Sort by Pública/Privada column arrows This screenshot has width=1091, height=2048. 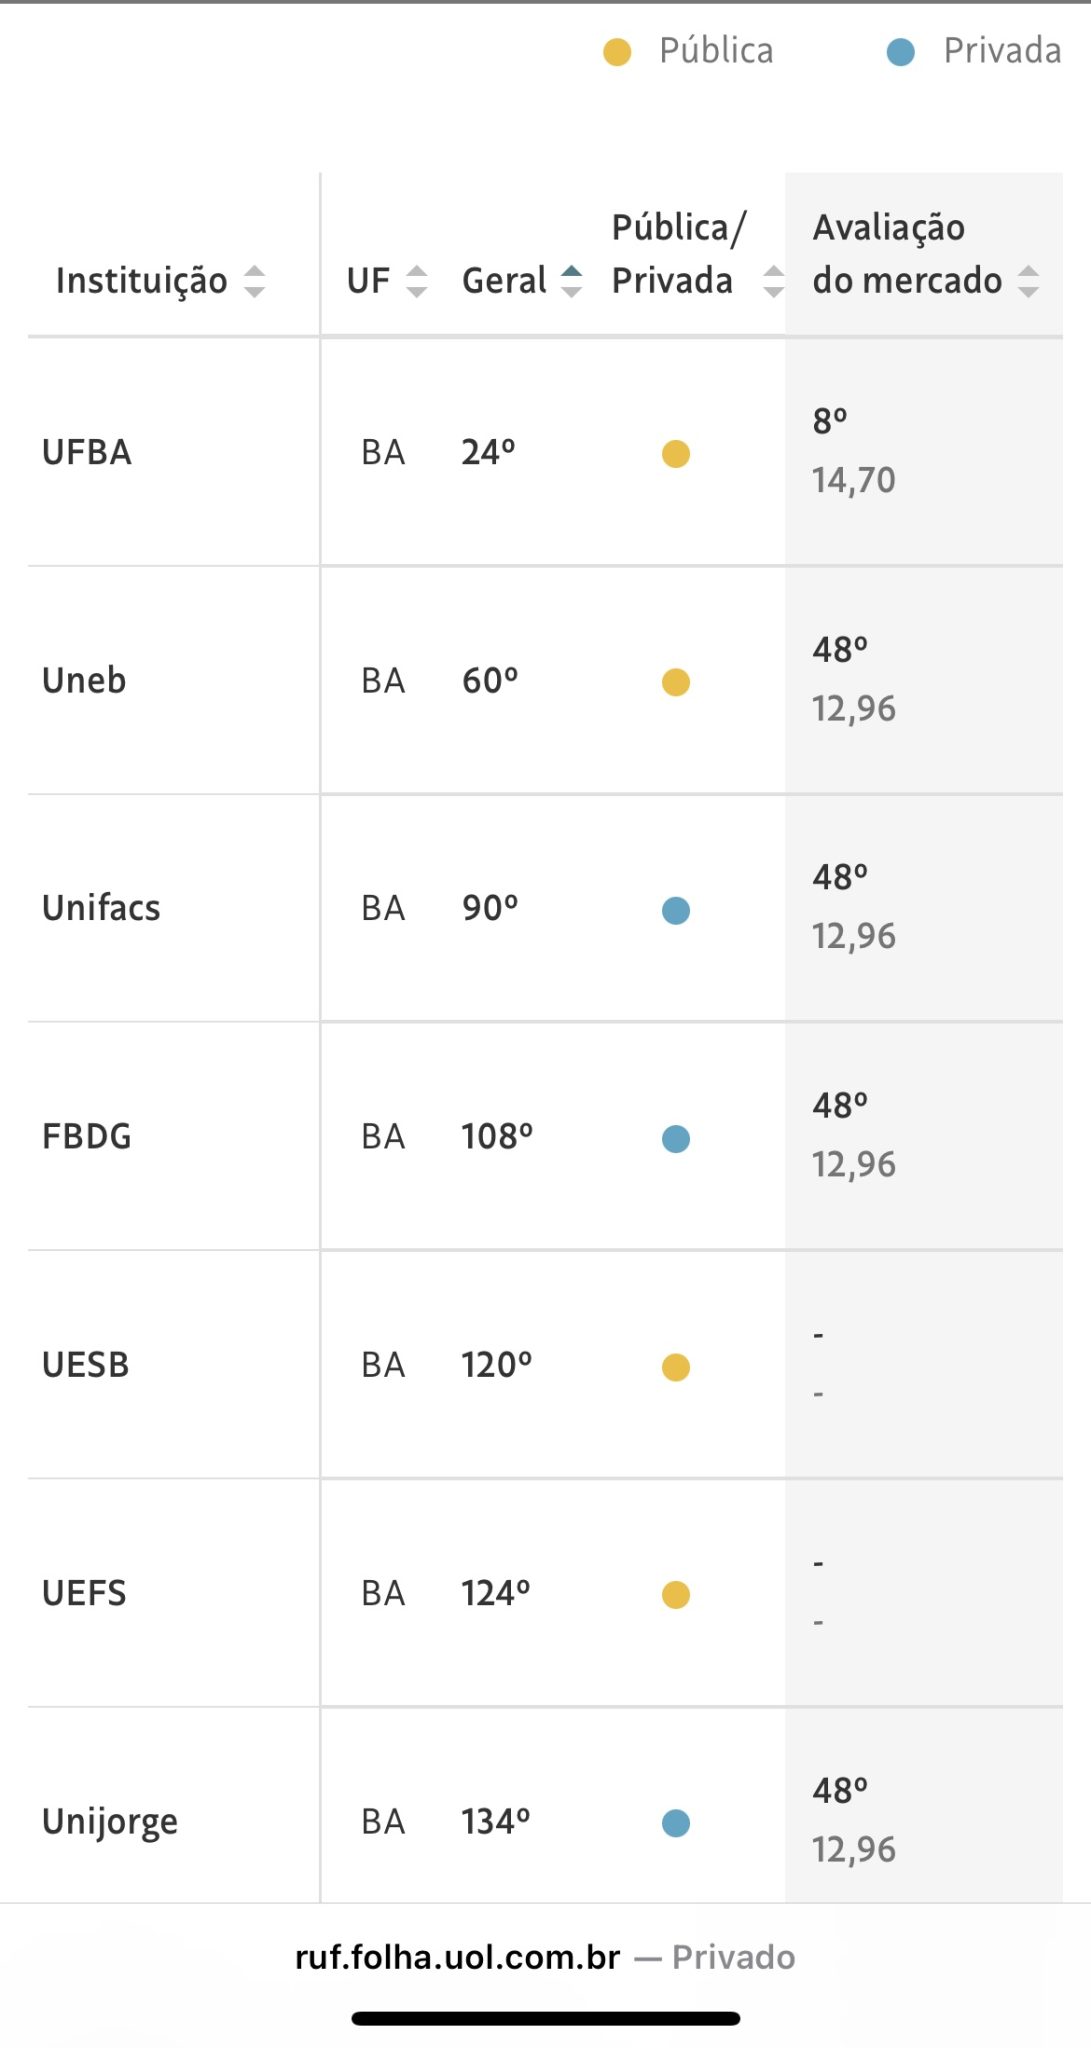pyautogui.click(x=773, y=281)
